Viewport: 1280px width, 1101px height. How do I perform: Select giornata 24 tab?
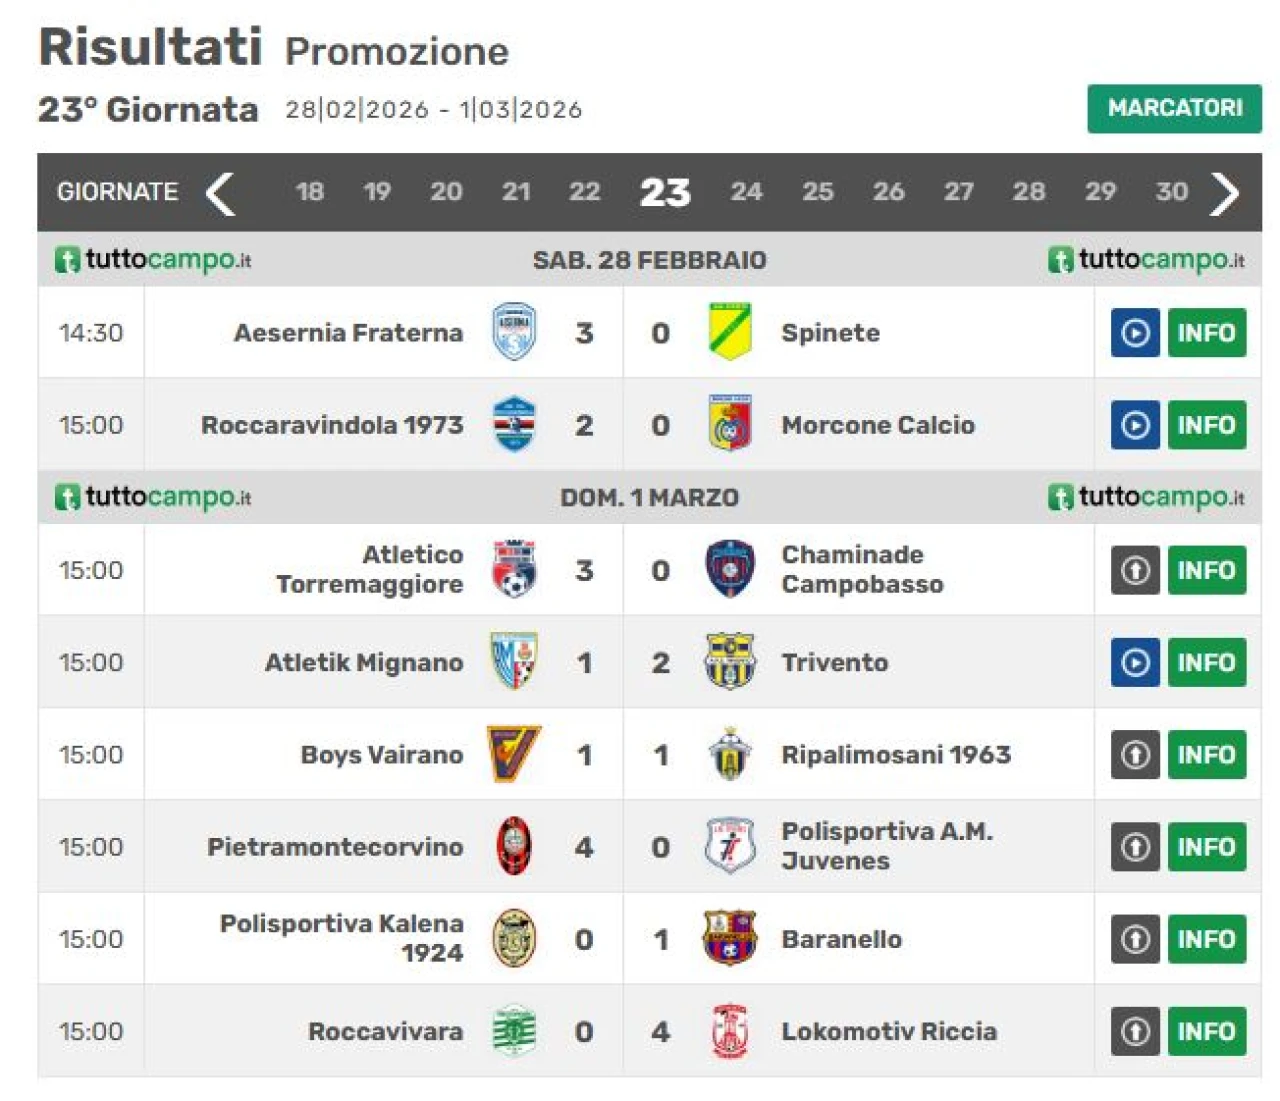pos(746,192)
